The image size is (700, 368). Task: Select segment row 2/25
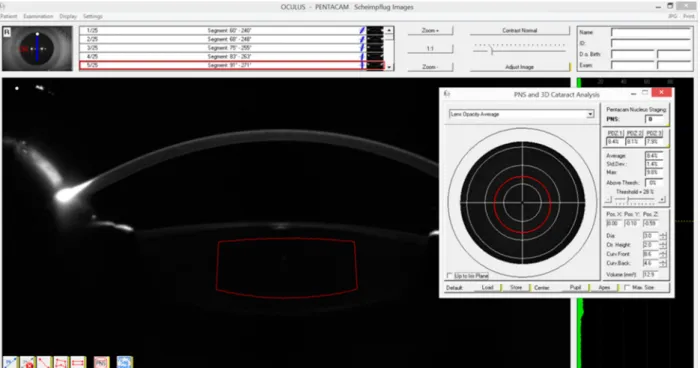[x=232, y=39]
